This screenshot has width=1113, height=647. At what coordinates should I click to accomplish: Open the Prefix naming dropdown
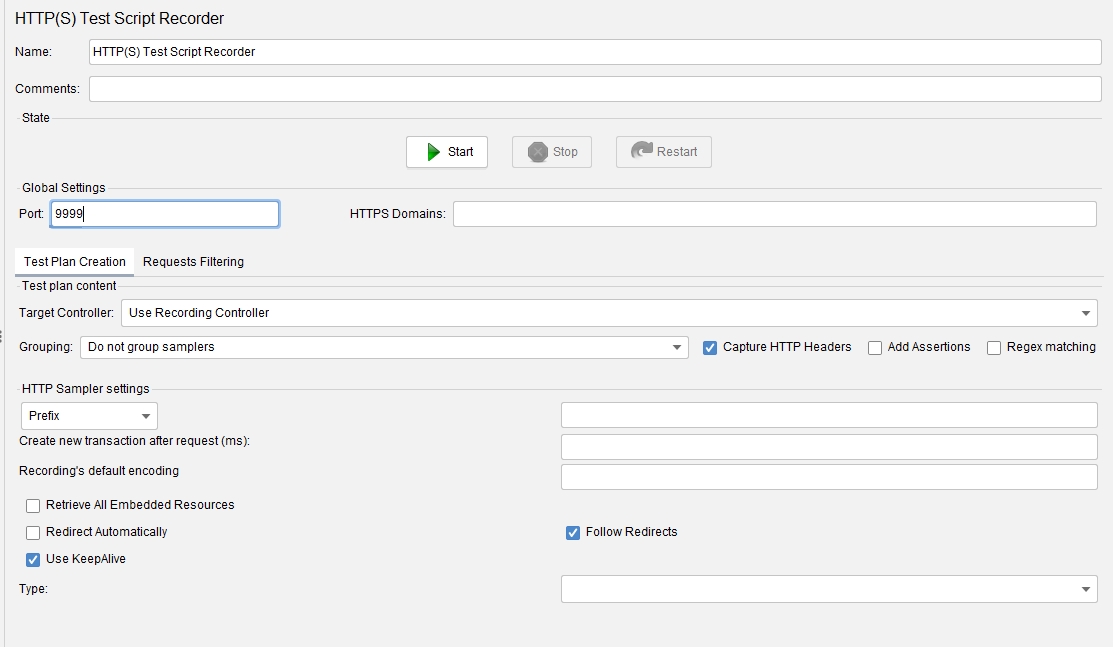click(89, 416)
